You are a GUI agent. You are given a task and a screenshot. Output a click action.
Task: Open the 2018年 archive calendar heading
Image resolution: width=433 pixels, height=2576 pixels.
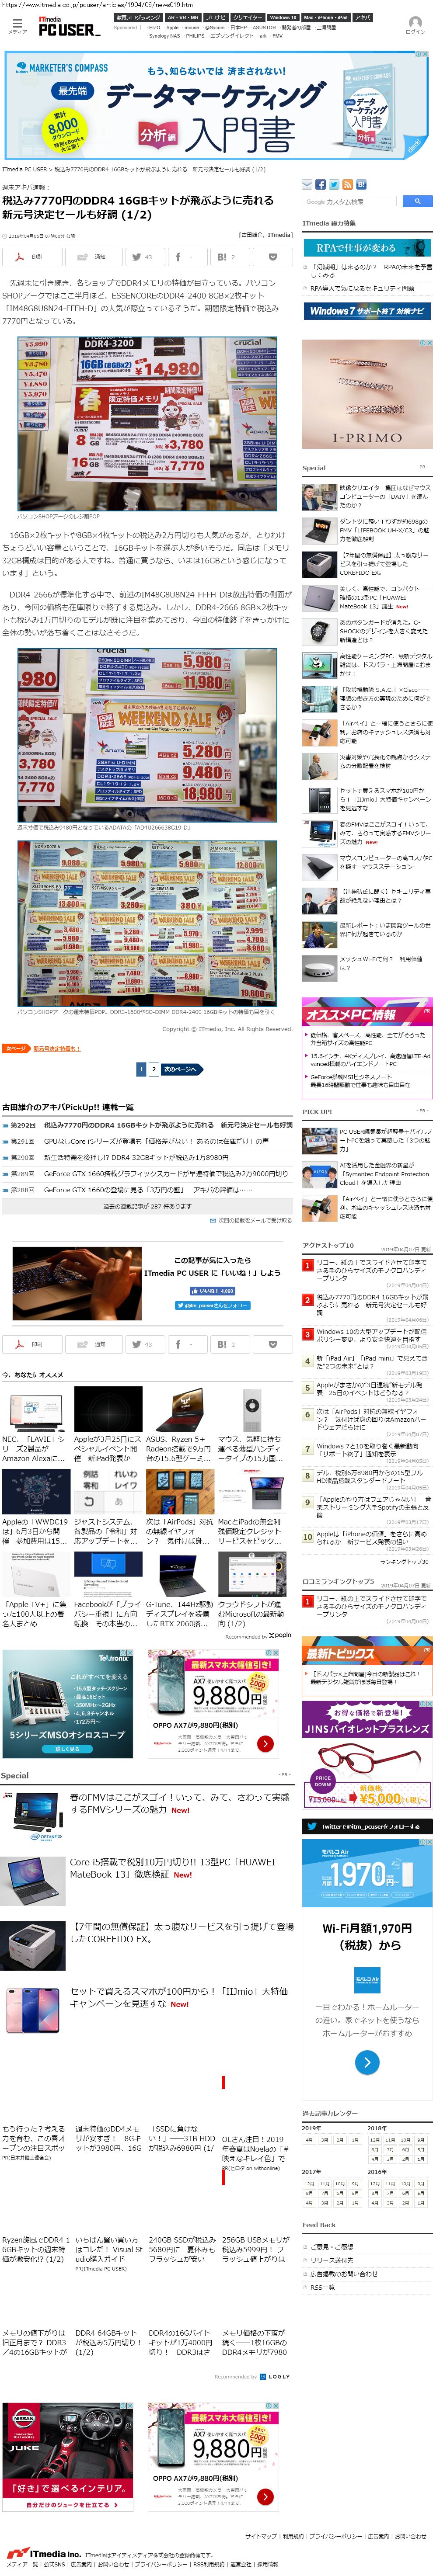377,2127
